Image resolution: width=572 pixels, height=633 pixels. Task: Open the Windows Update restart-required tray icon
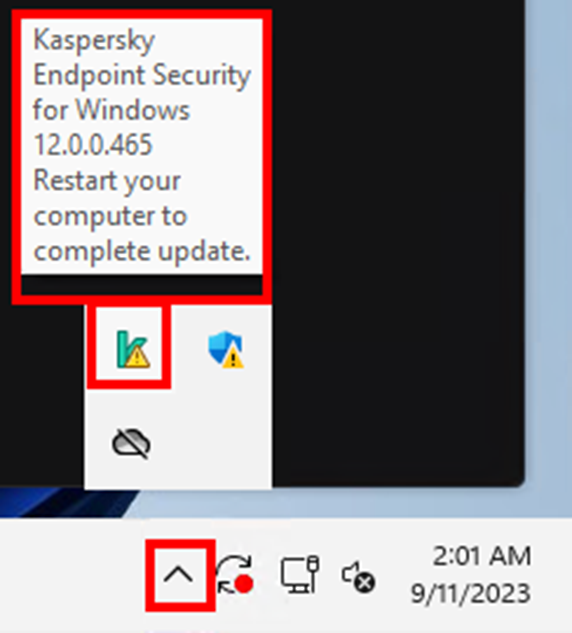[x=235, y=574]
